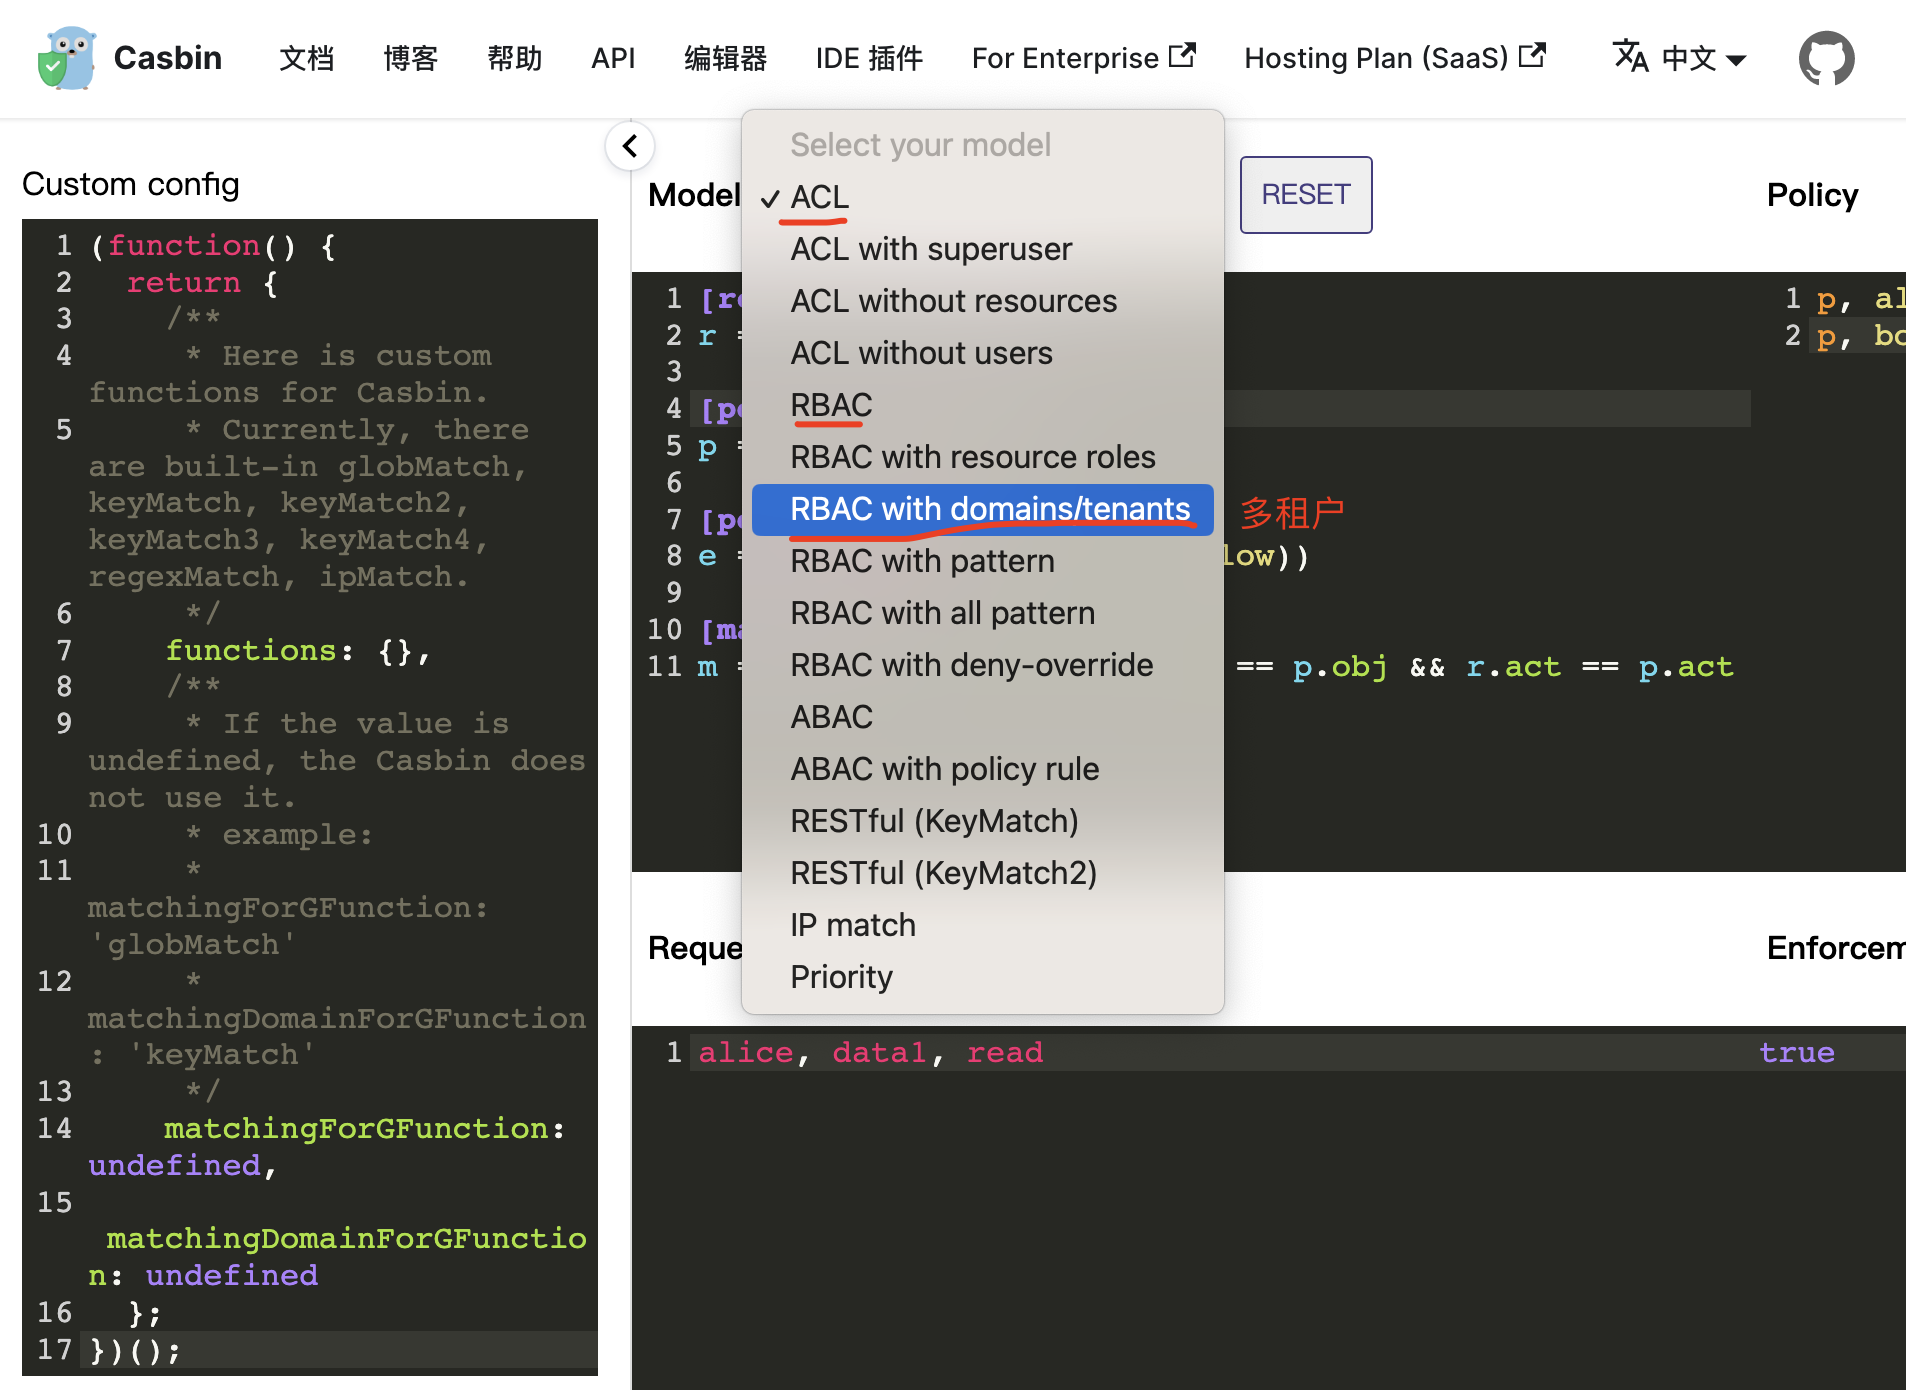
Task: Choose RBAC with domains/tenants option
Action: click(x=989, y=509)
